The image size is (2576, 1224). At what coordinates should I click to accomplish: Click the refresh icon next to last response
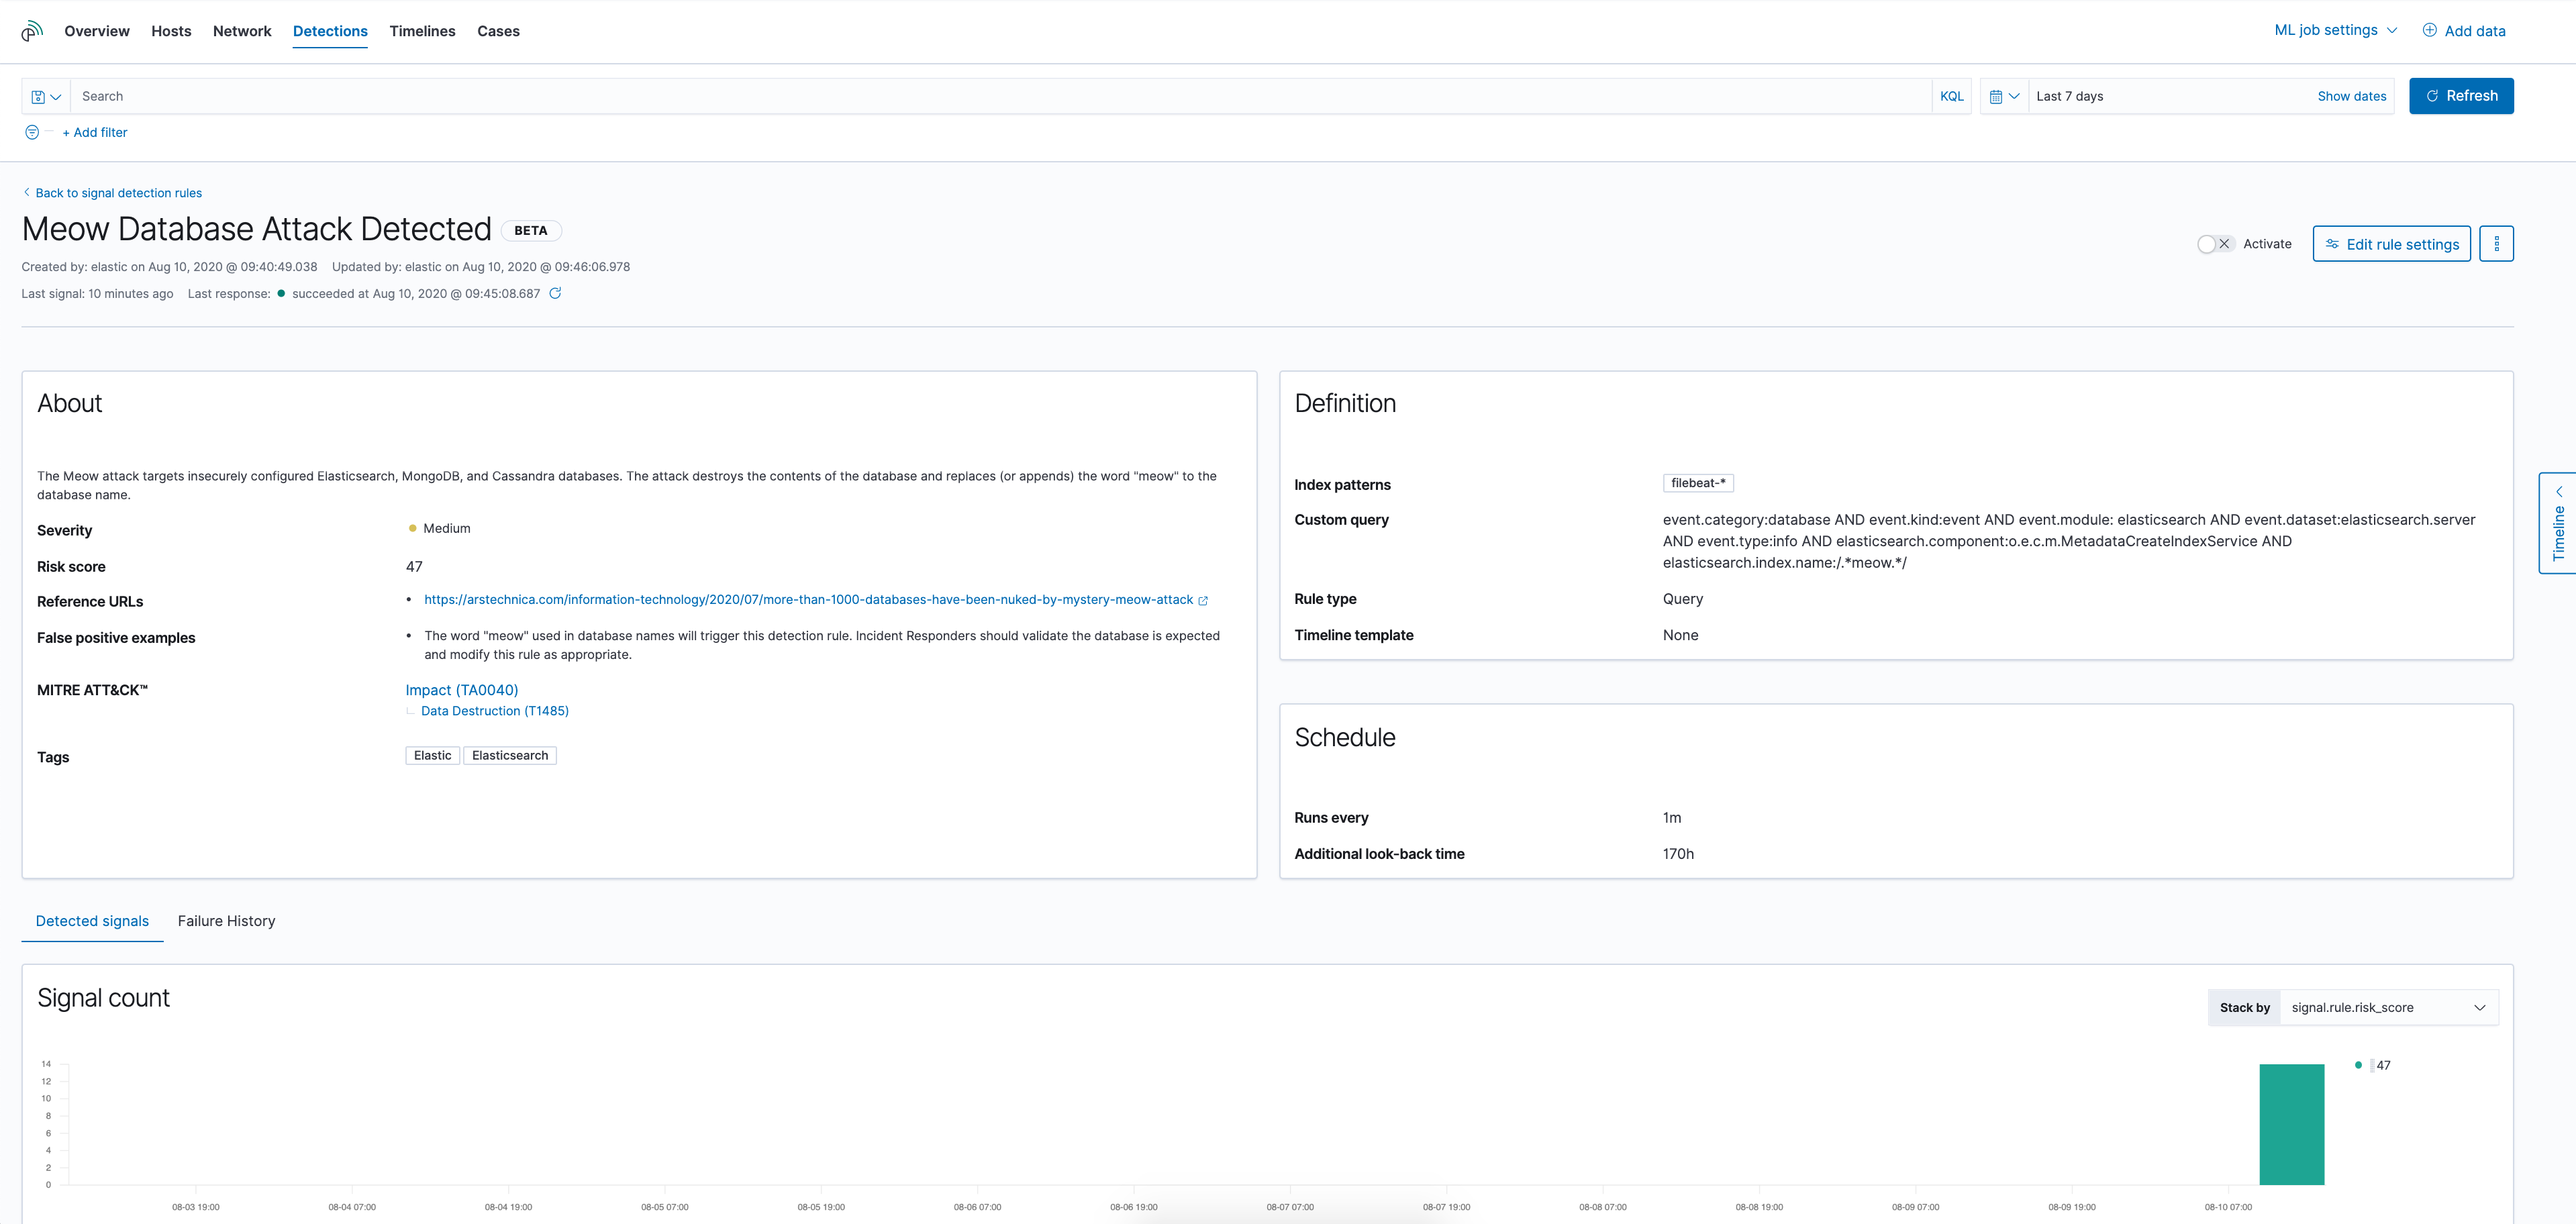pos(555,293)
